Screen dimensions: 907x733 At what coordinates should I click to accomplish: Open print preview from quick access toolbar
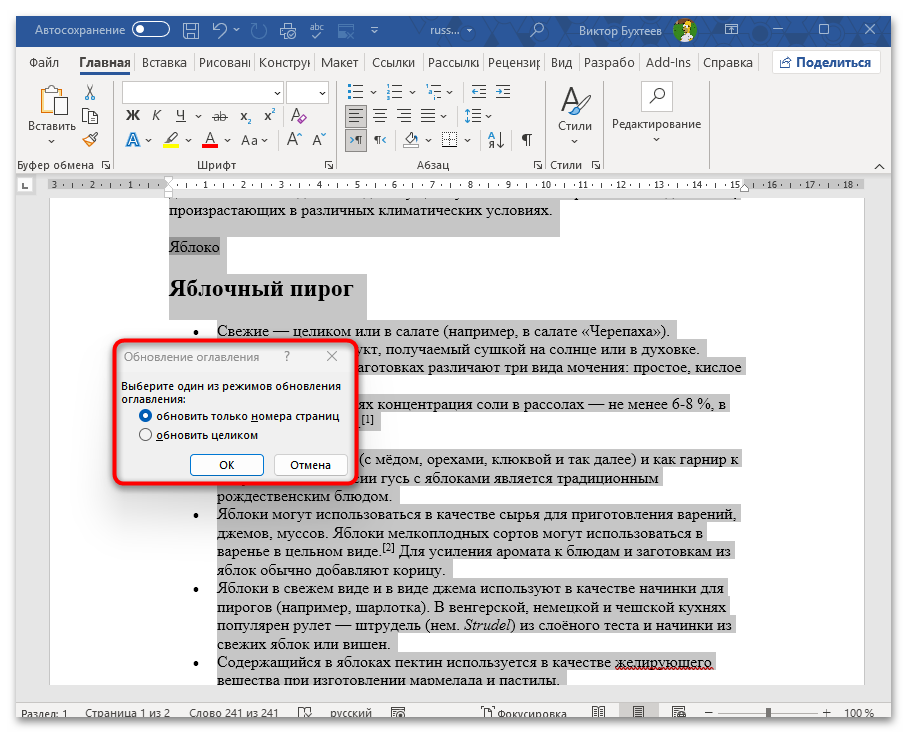[287, 31]
